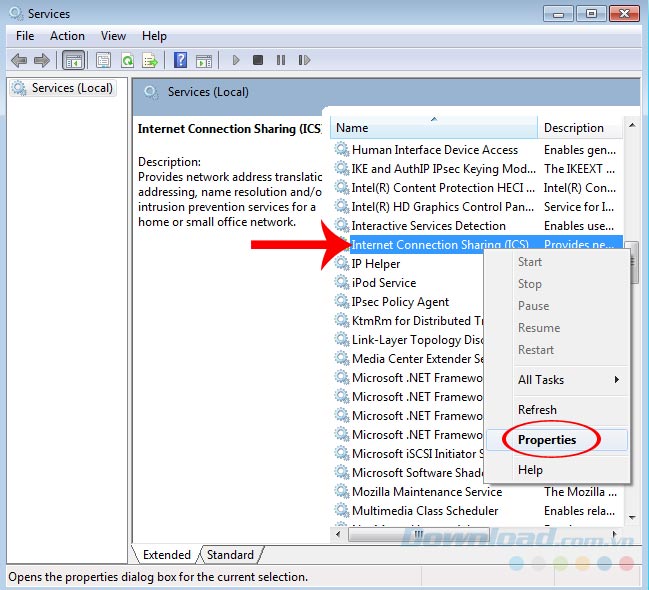Viewport: 649px width, 590px height.
Task: Click the Back arrow in the toolbar
Action: 19,60
